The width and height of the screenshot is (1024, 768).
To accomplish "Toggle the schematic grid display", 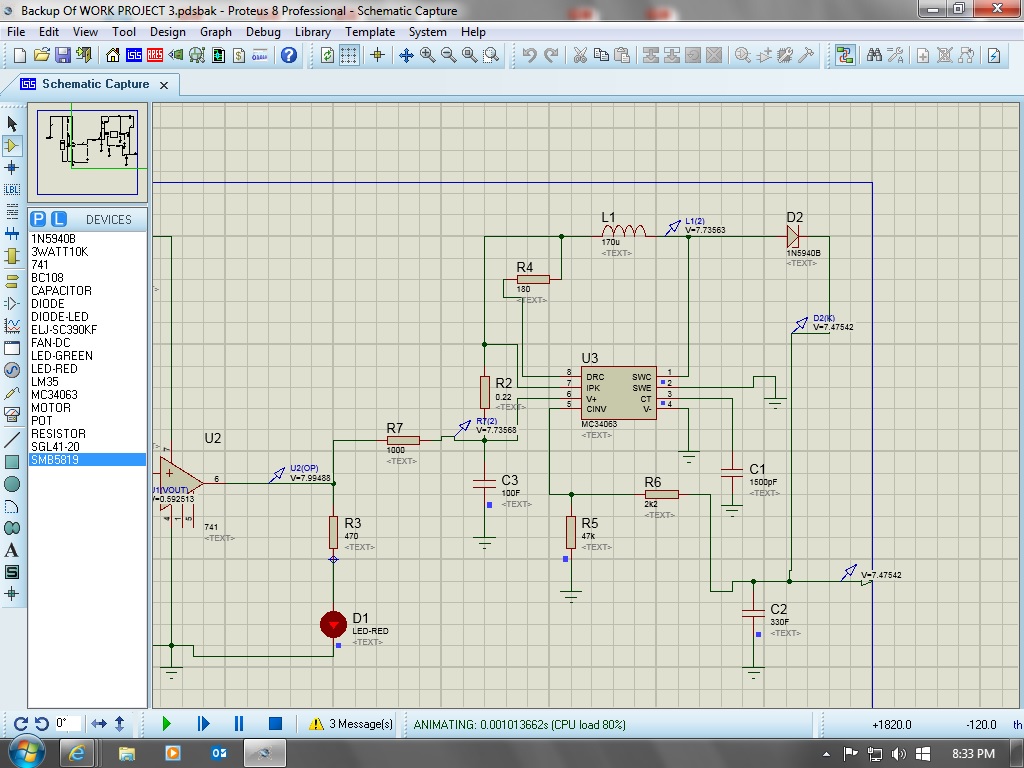I will pos(349,55).
